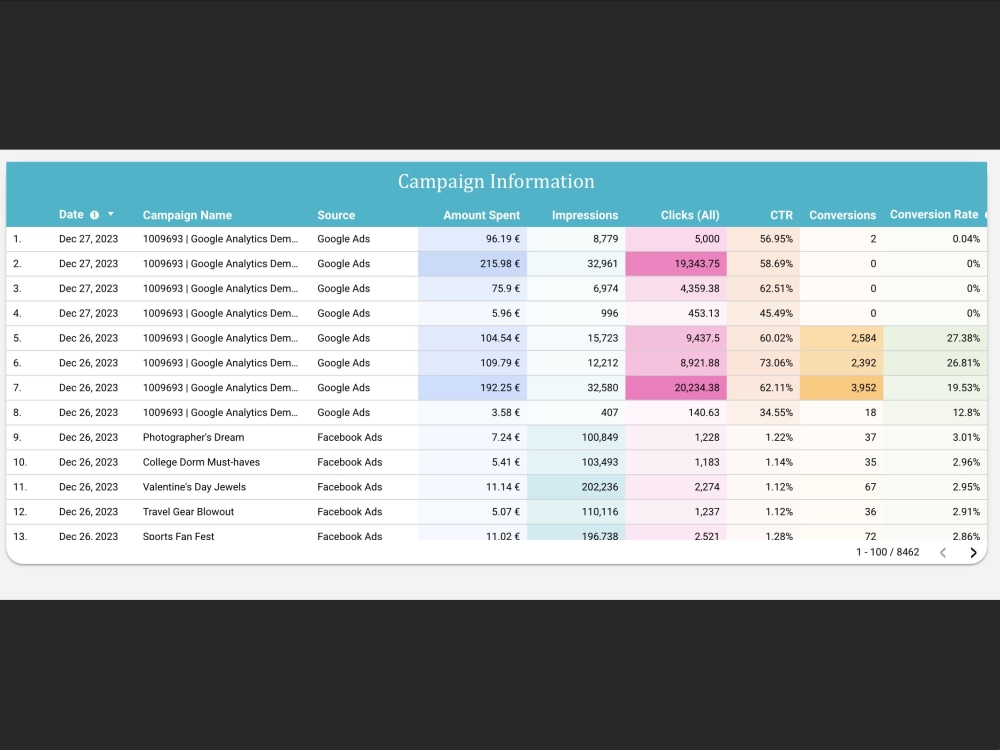Click the previous page chevron
The height and width of the screenshot is (750, 1000).
pos(943,552)
